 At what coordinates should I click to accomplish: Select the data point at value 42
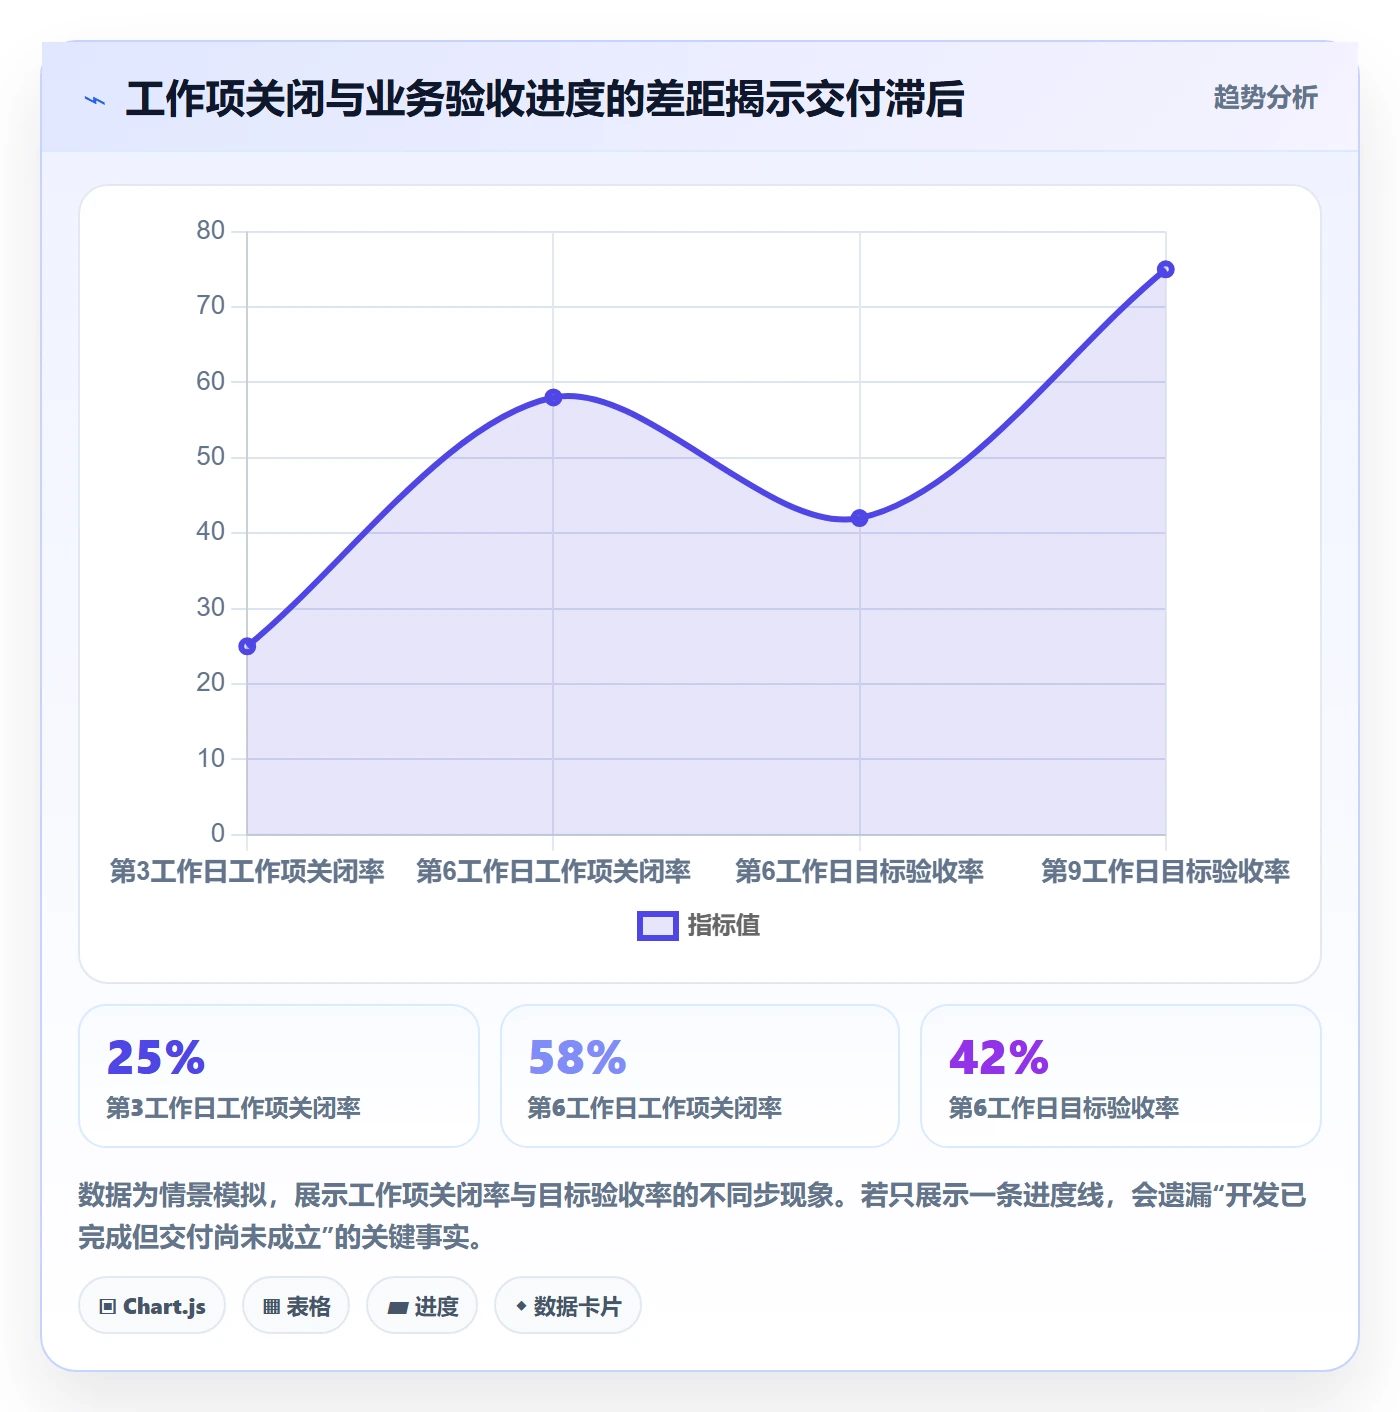pos(859,518)
